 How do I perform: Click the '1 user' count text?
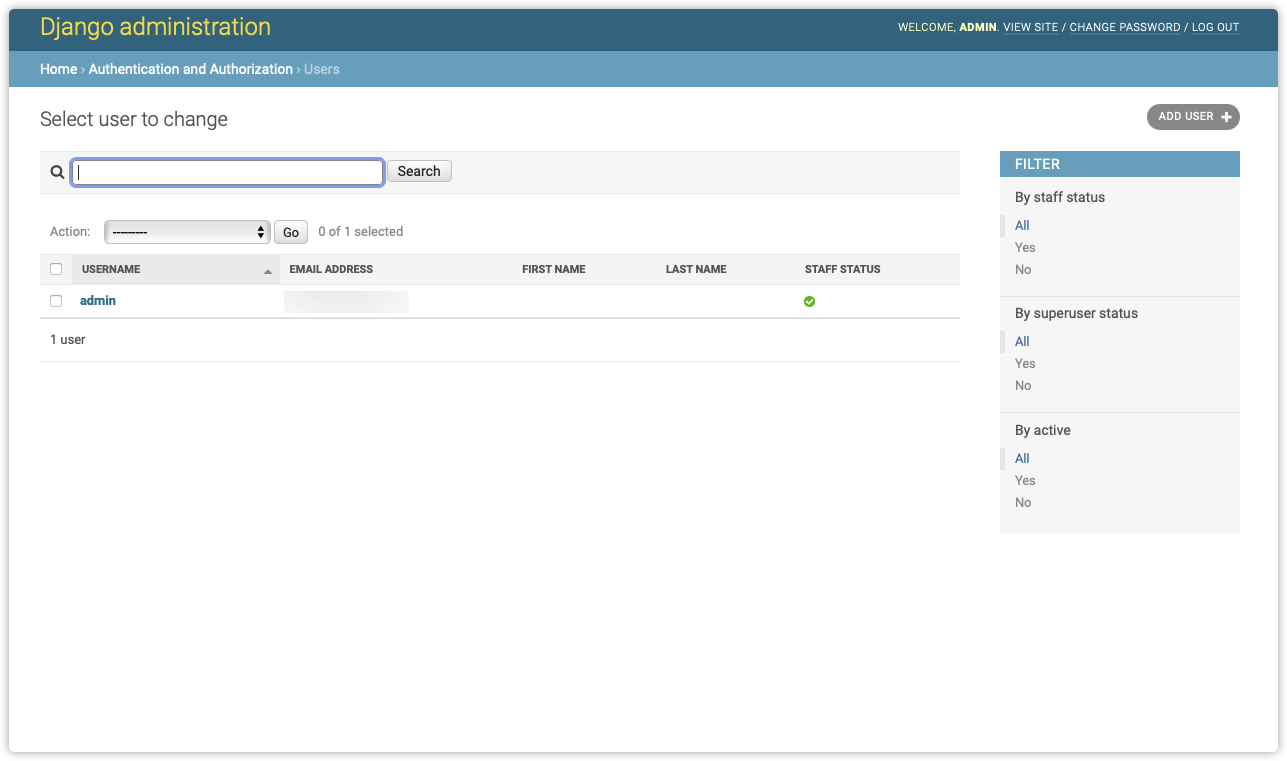coord(68,340)
